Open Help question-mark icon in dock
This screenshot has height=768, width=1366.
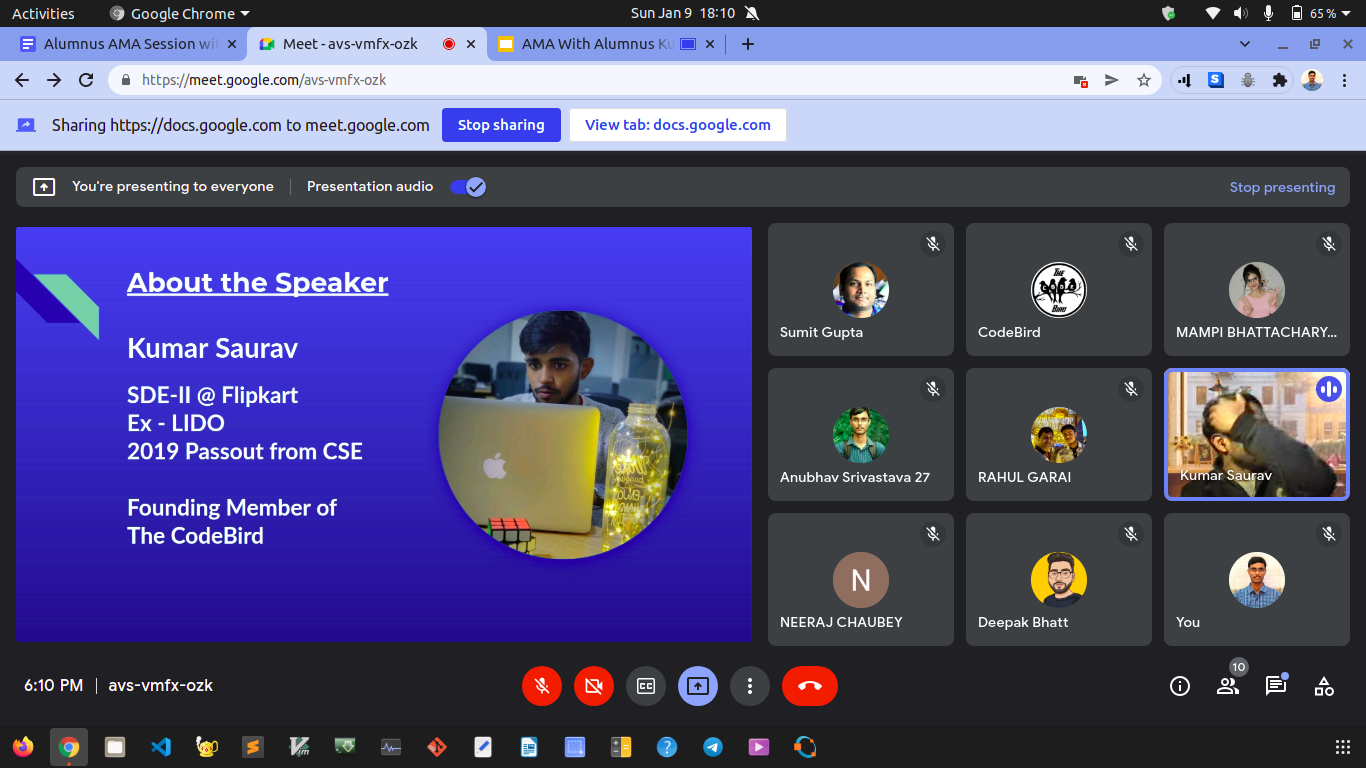(x=667, y=746)
